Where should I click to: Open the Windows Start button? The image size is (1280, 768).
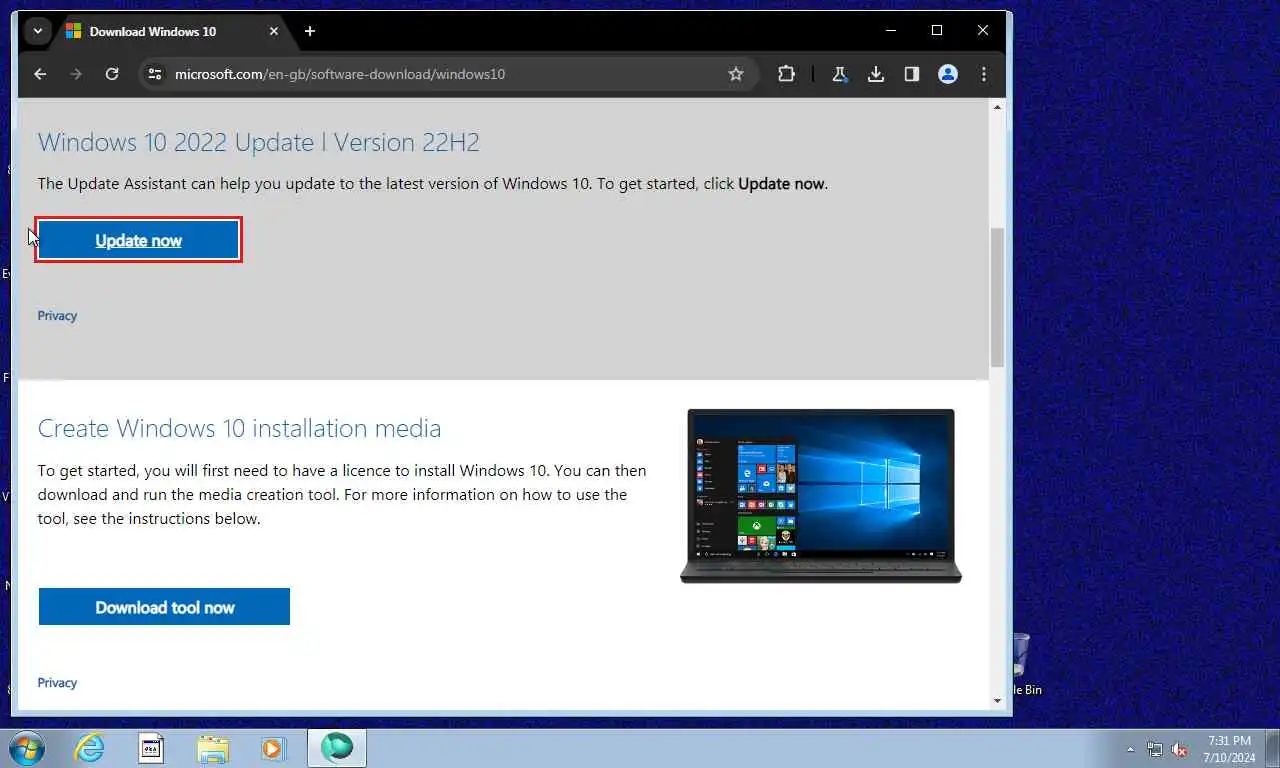tap(27, 748)
